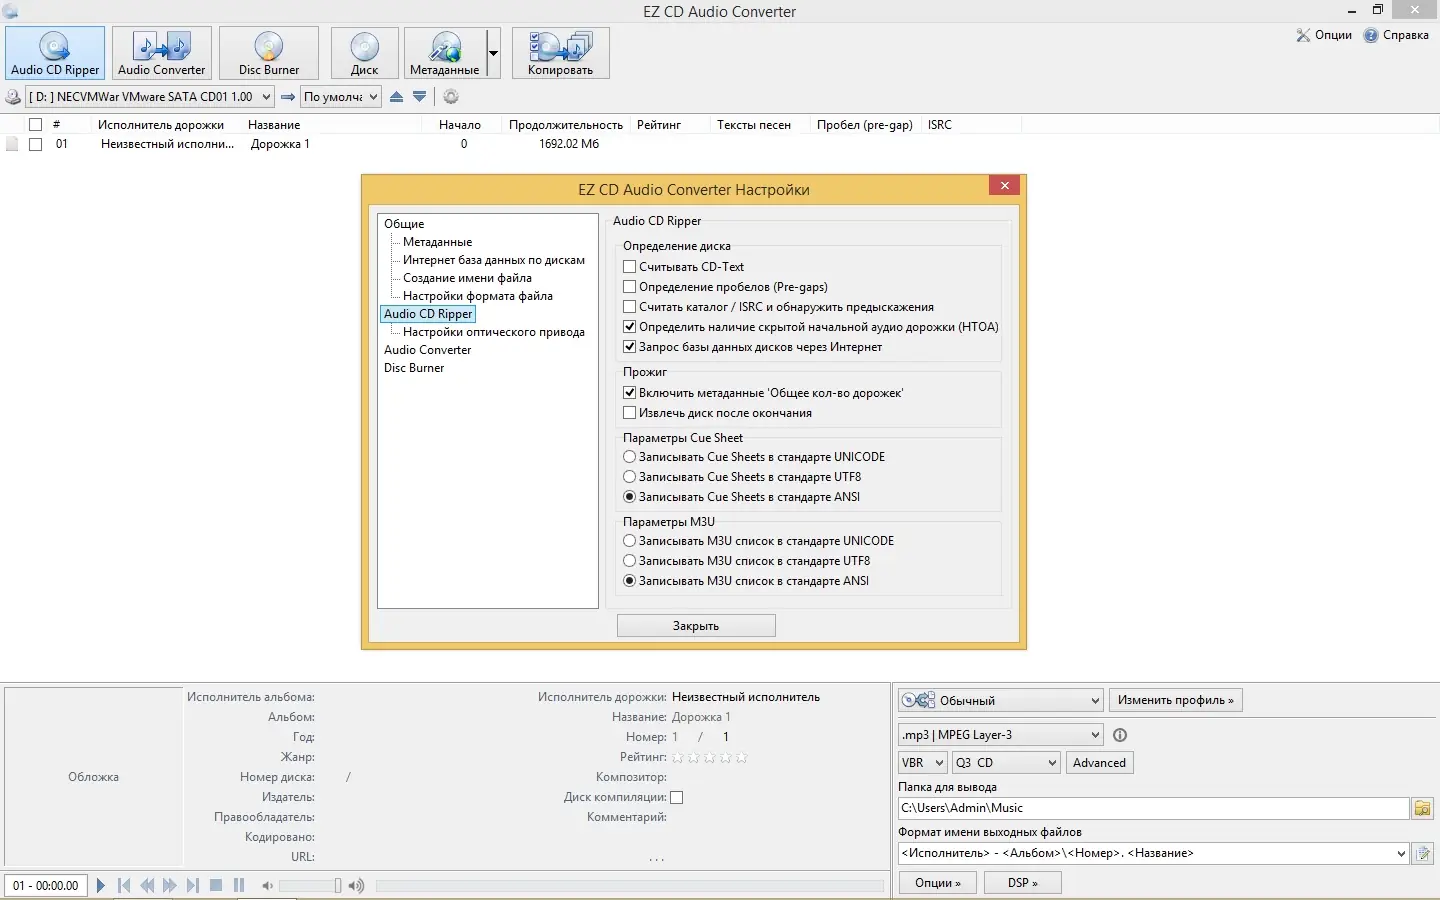Image resolution: width=1440 pixels, height=900 pixels.
Task: Expand the Метаданные button dropdown arrow
Action: click(x=493, y=53)
